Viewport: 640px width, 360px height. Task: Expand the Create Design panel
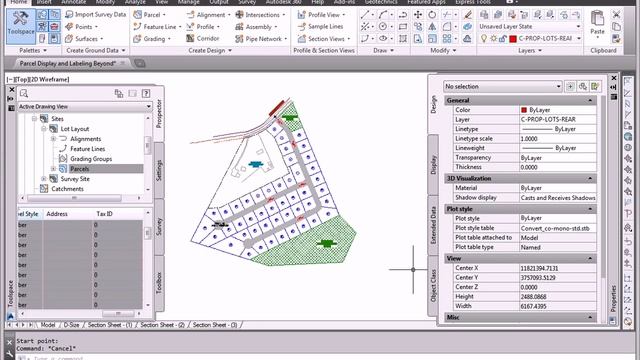coord(210,51)
